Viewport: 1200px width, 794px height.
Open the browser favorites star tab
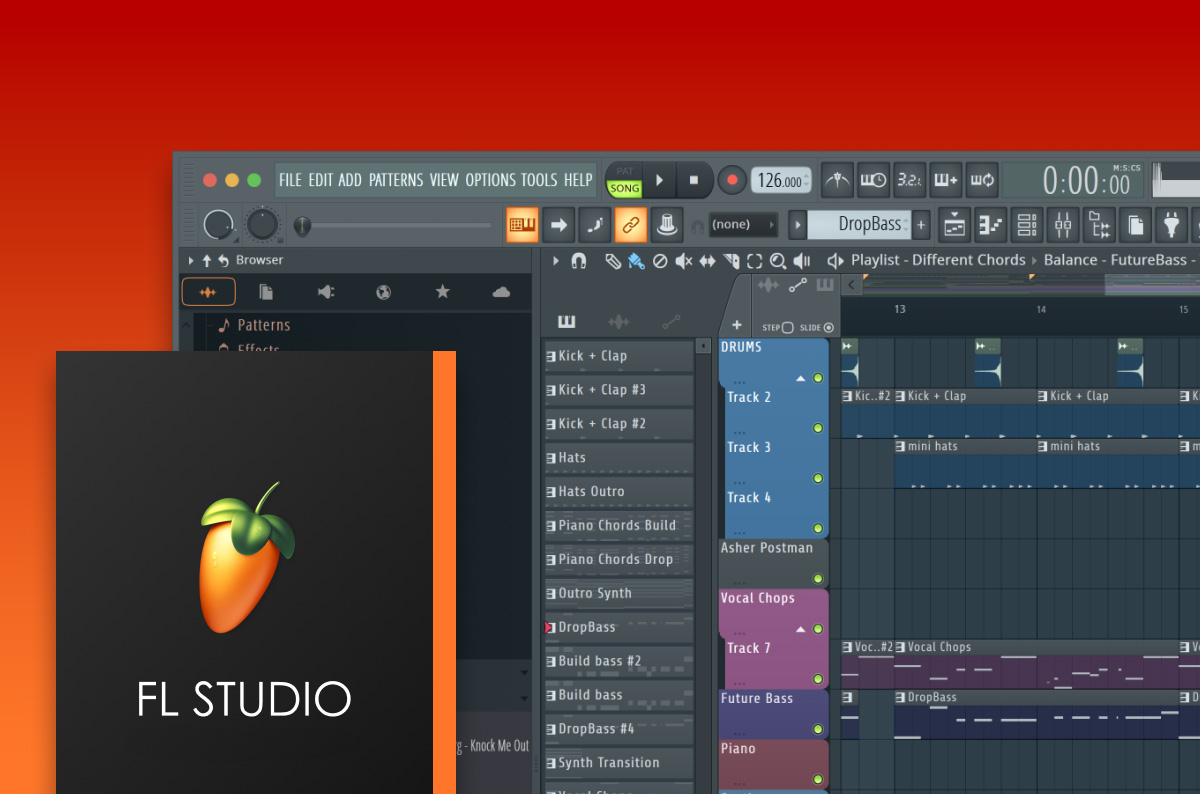[443, 292]
